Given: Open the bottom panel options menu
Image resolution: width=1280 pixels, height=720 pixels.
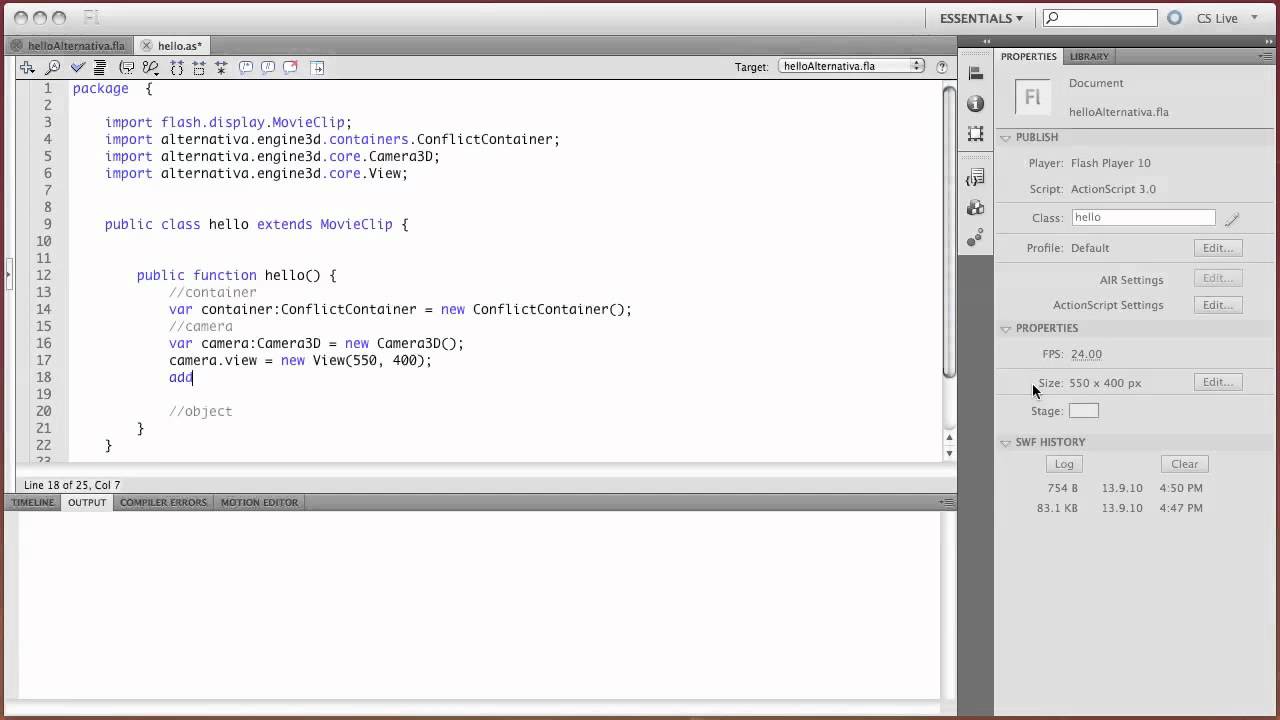Looking at the screenshot, I should pyautogui.click(x=946, y=502).
